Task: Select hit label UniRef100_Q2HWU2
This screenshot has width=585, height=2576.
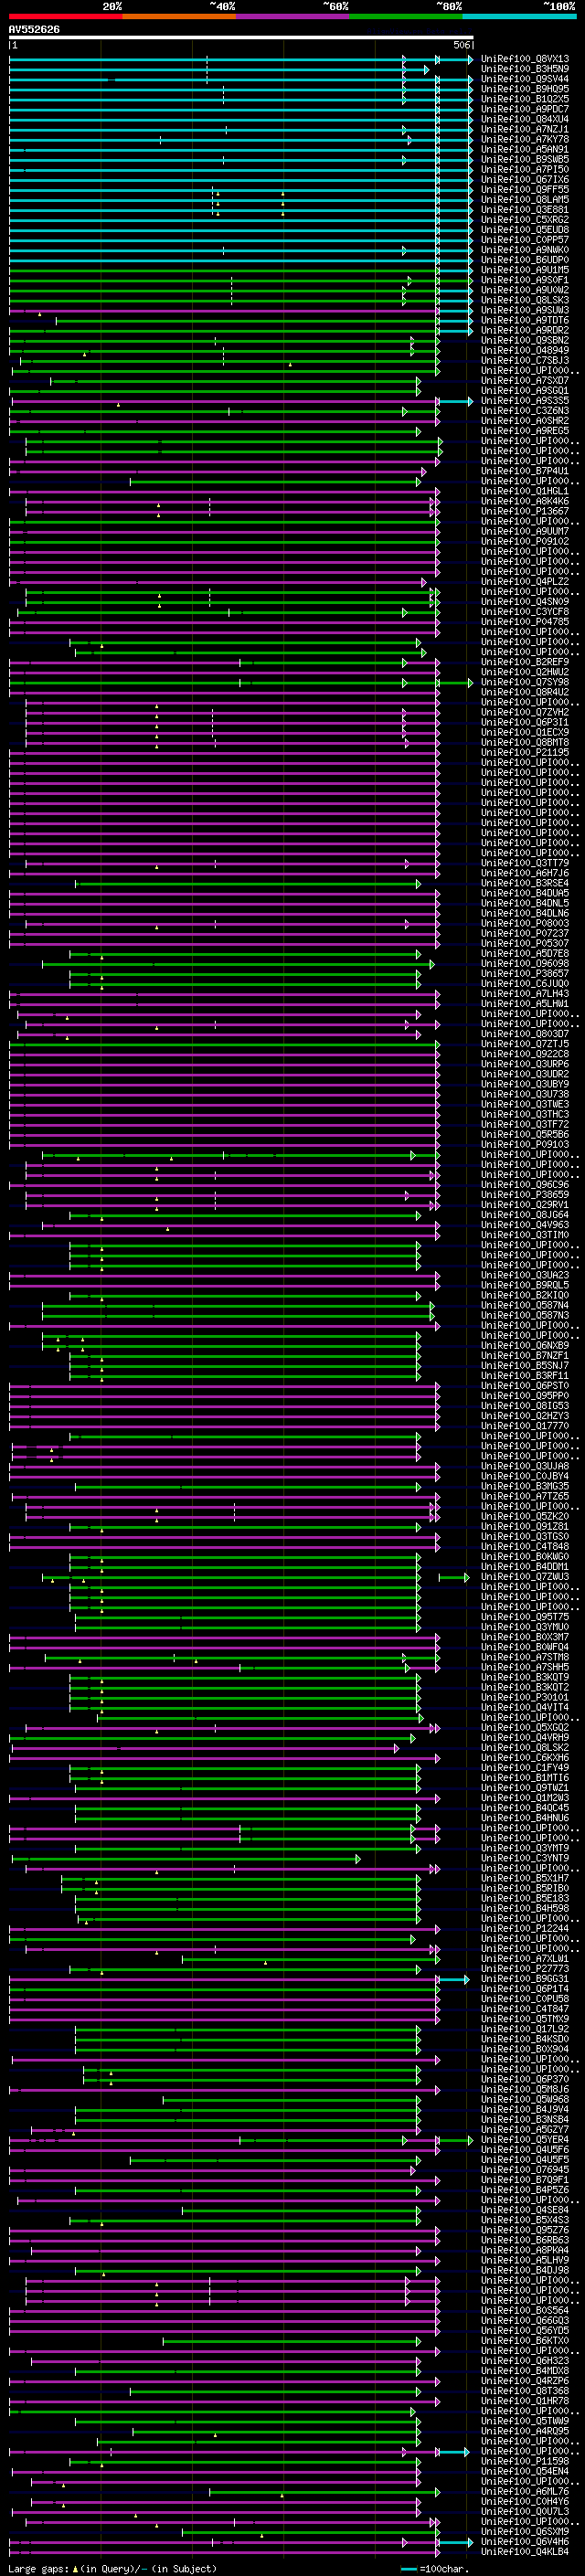Action: click(525, 672)
